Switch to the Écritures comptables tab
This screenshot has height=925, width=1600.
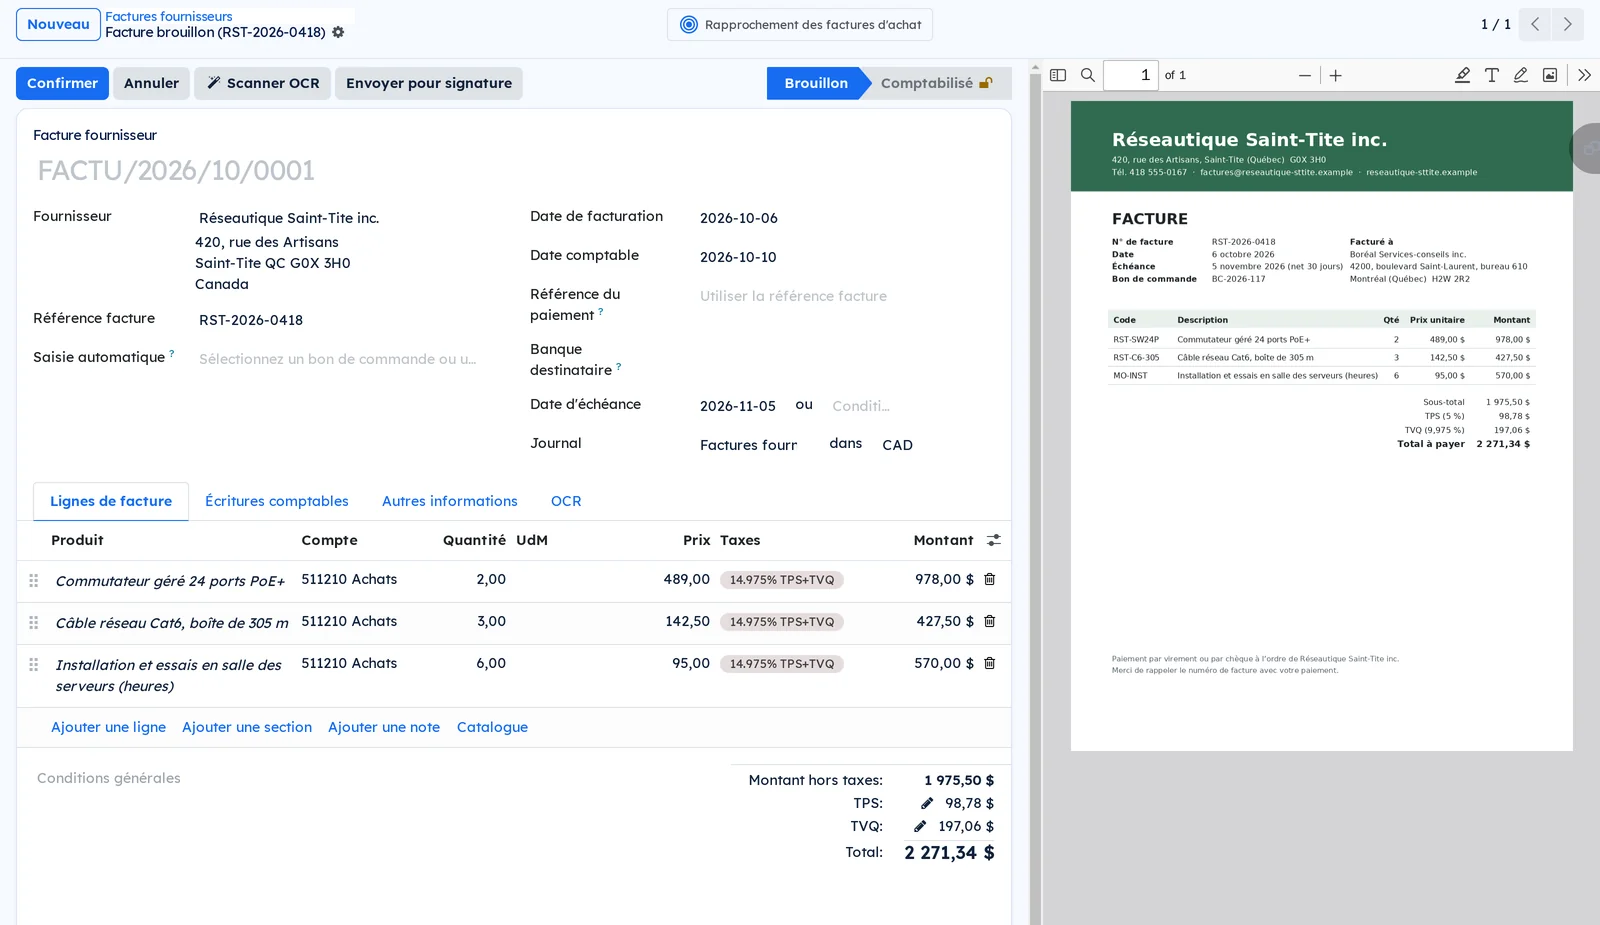(277, 501)
